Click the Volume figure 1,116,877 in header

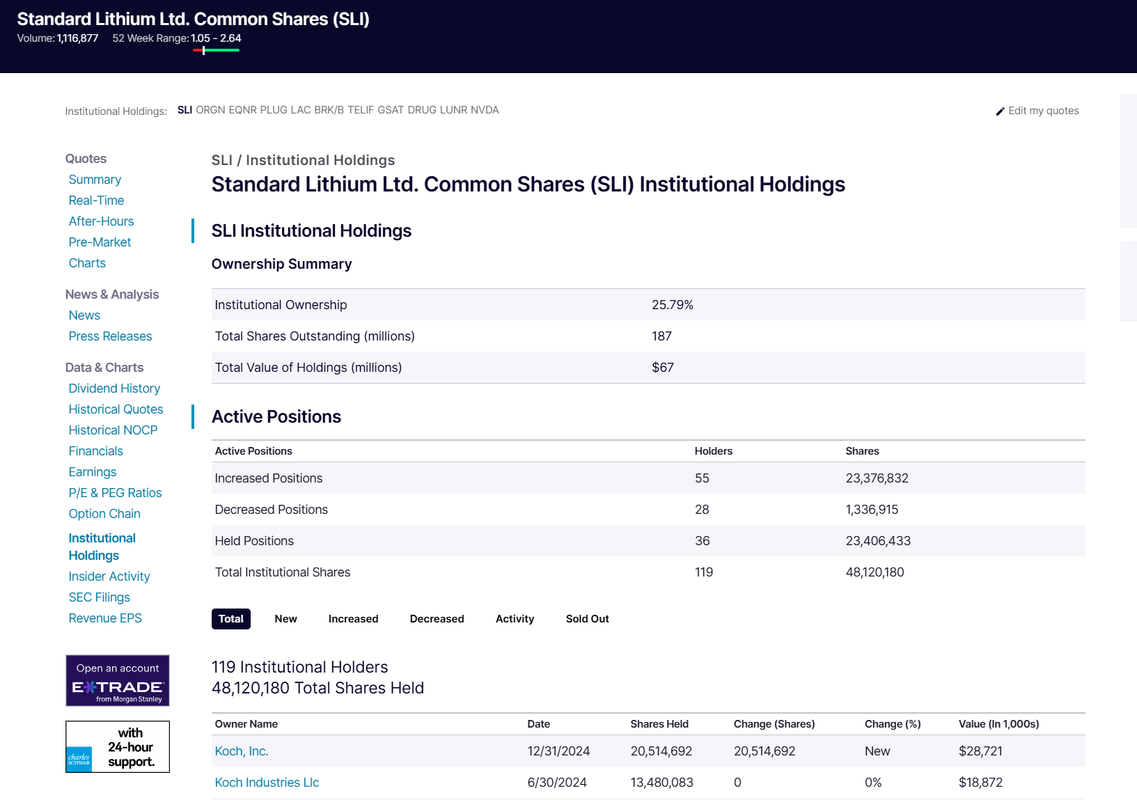click(78, 38)
